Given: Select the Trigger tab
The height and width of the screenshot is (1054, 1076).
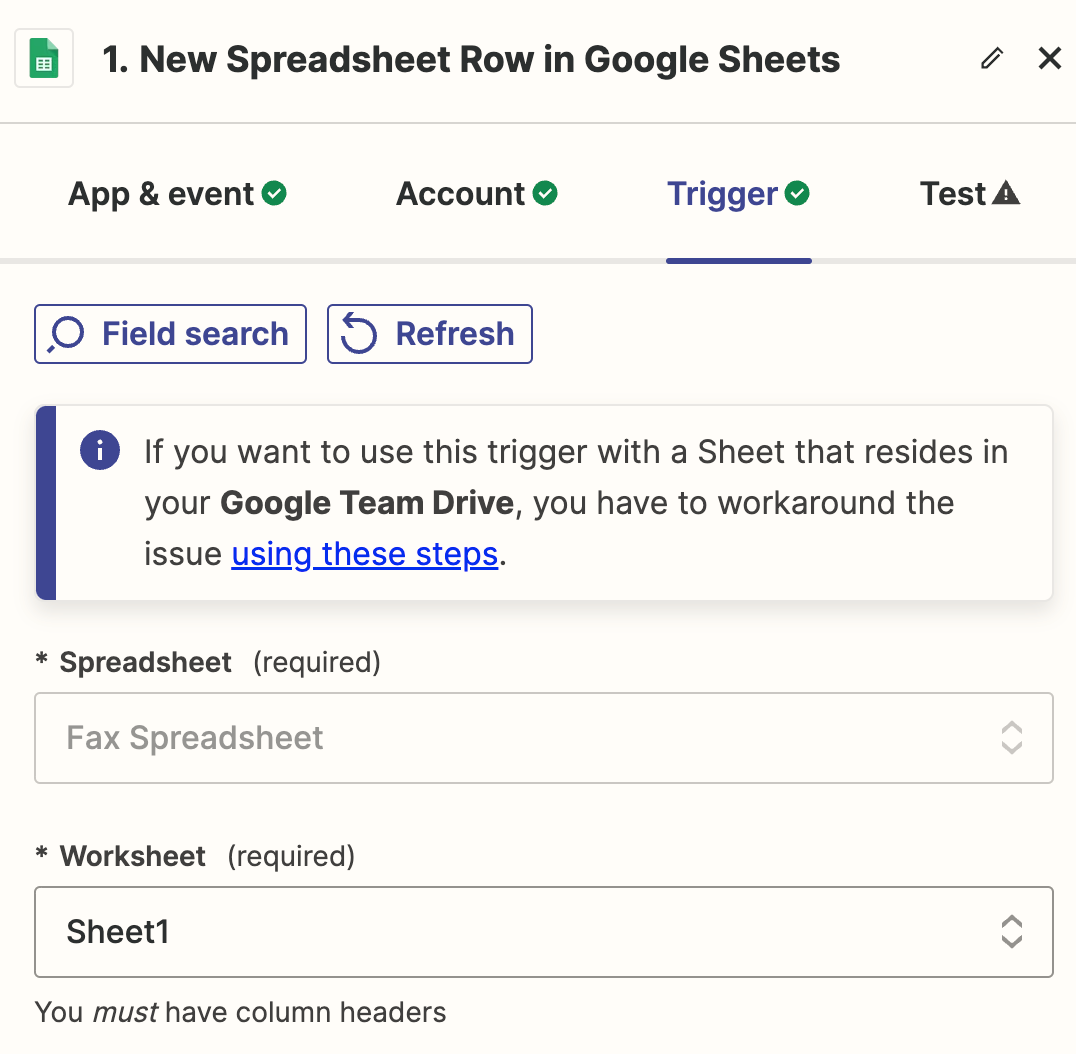Looking at the screenshot, I should click(x=738, y=194).
